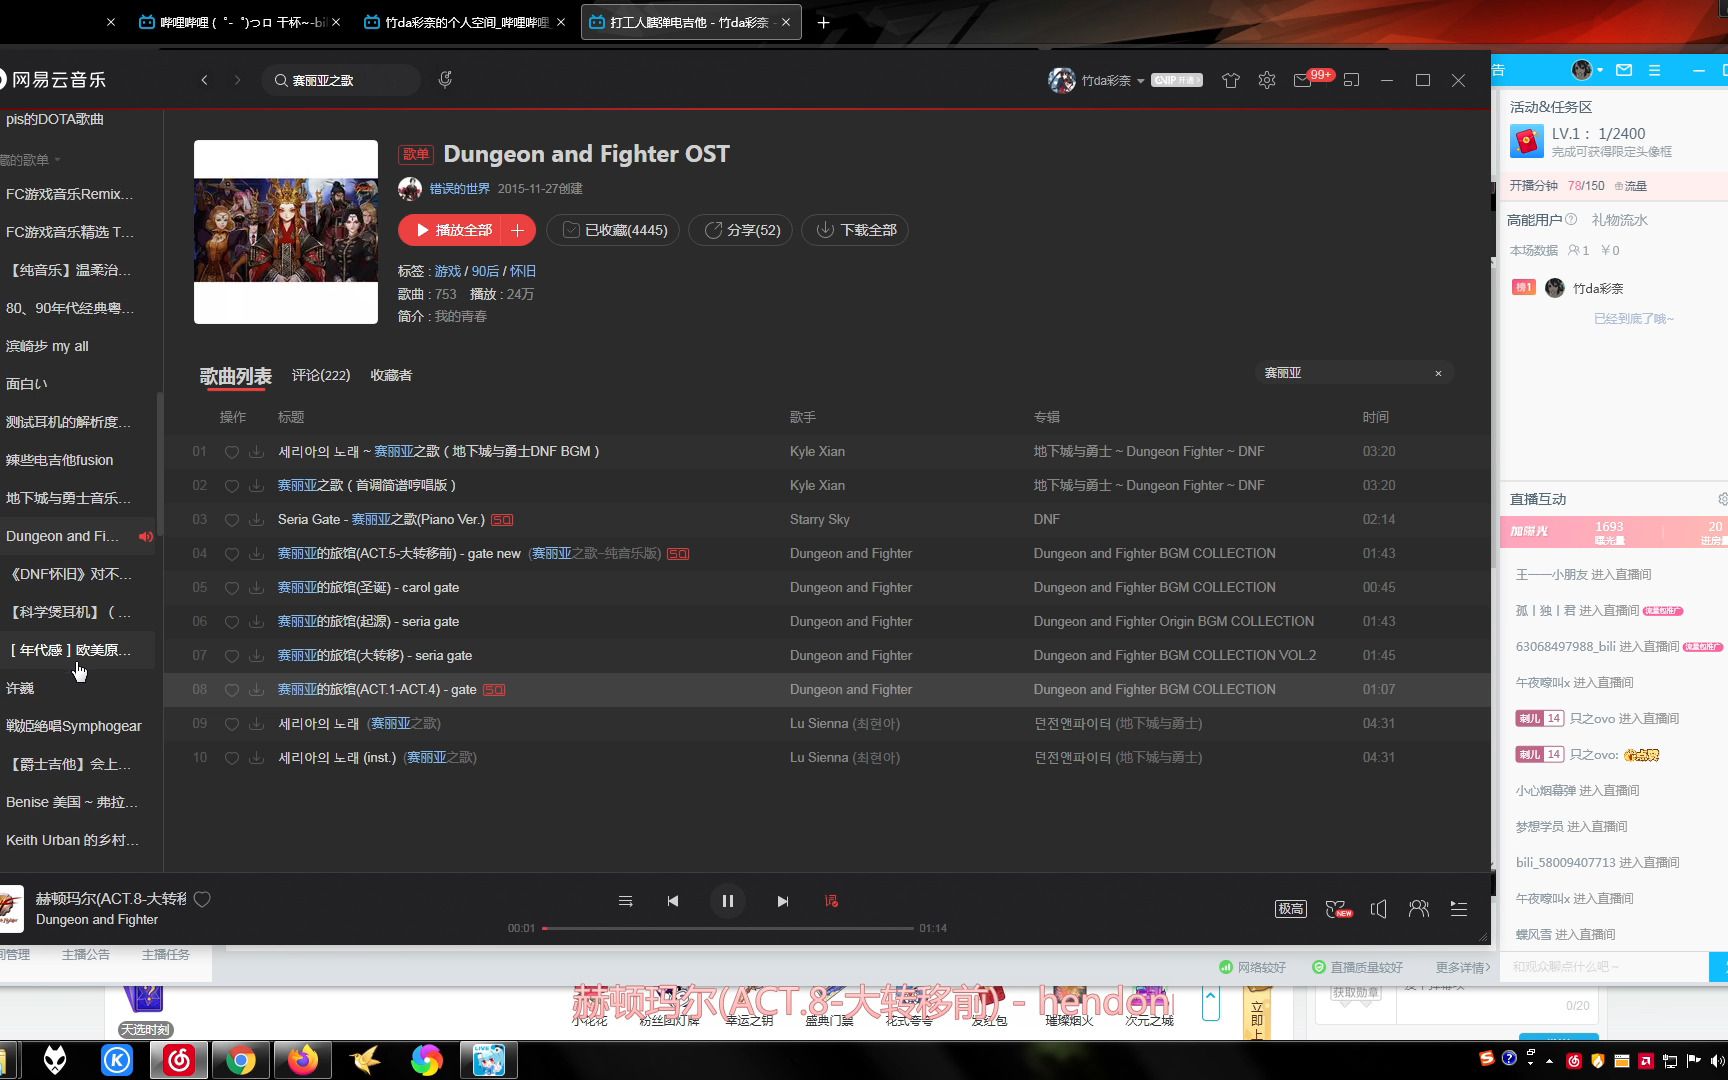1728x1080 pixels.
Task: Click the 下载全部 download button
Action: point(856,230)
